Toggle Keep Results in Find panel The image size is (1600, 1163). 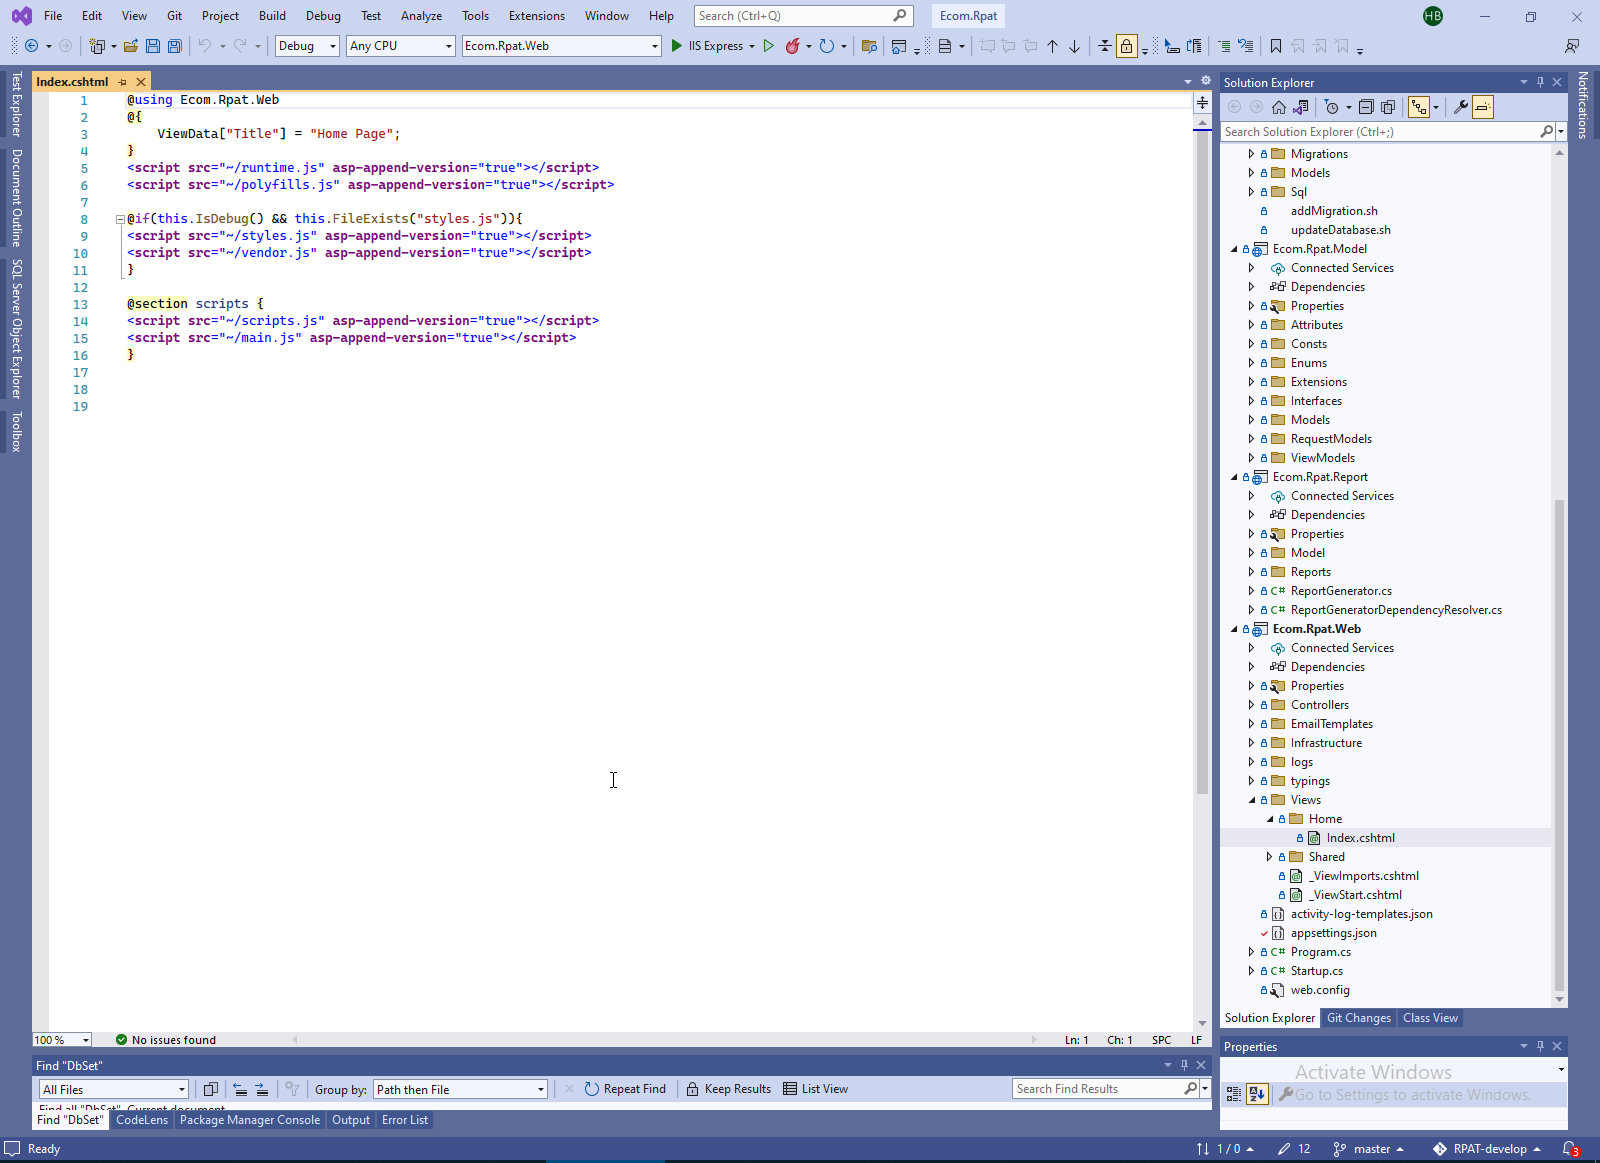point(729,1089)
